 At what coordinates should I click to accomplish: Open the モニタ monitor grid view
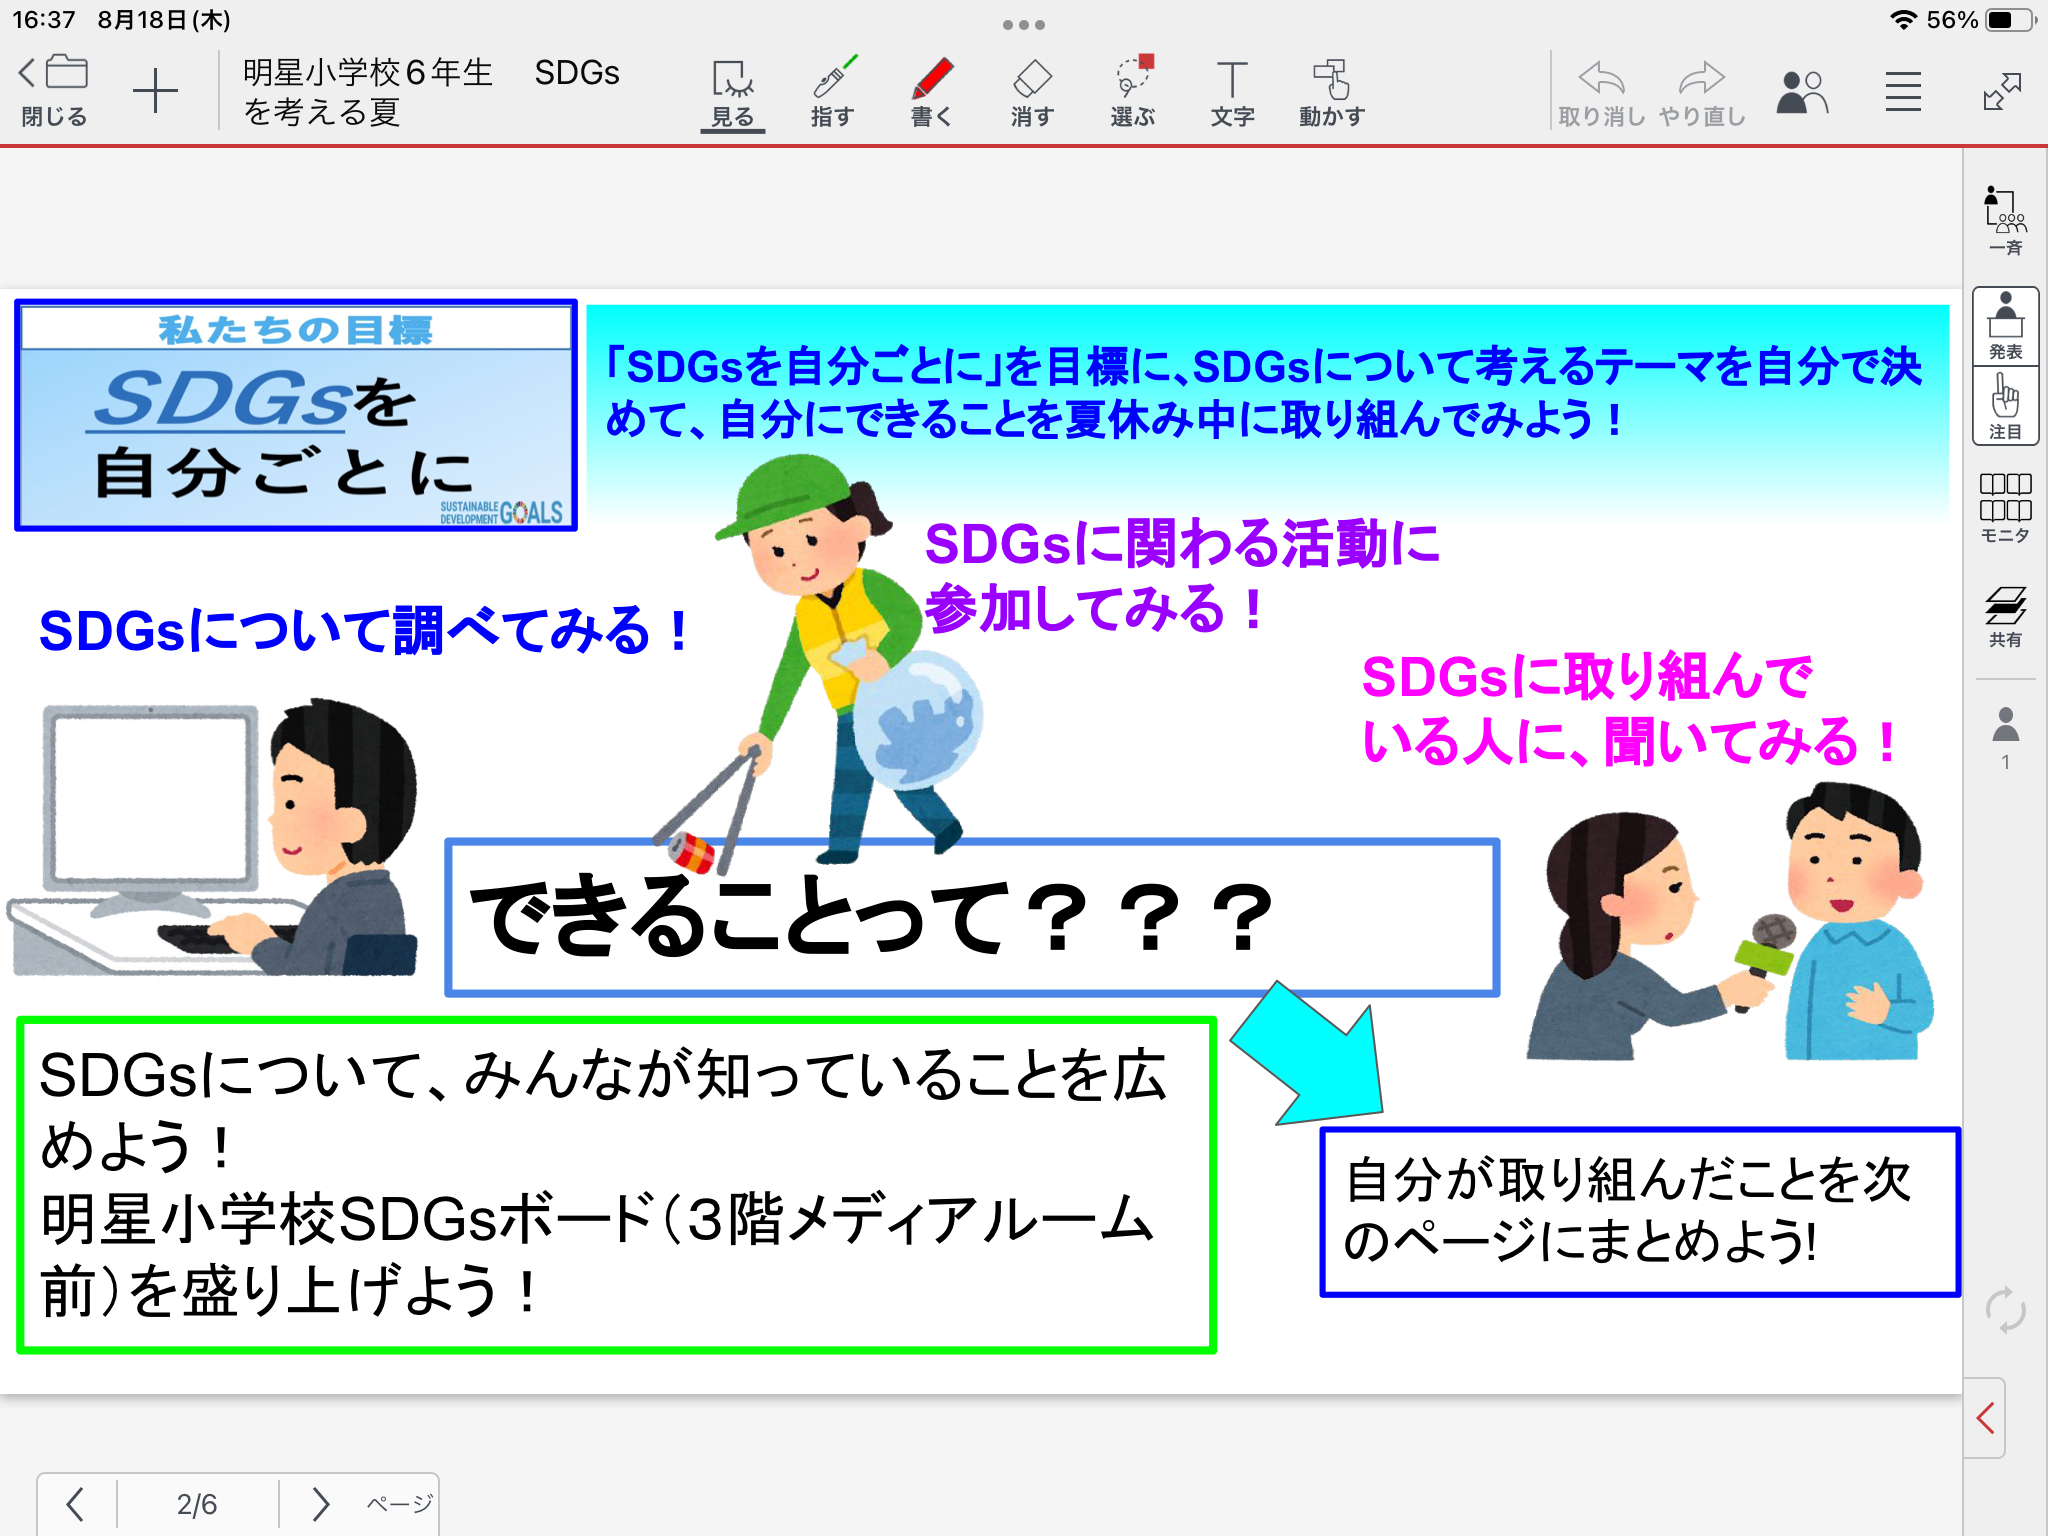[x=2005, y=507]
